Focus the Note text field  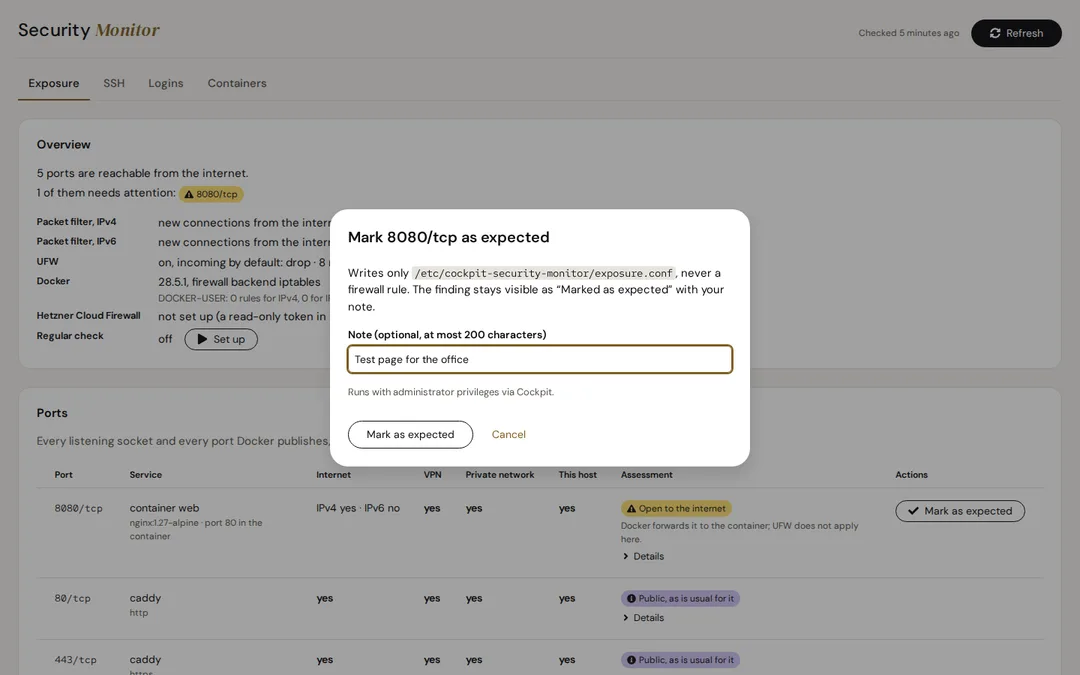click(540, 360)
